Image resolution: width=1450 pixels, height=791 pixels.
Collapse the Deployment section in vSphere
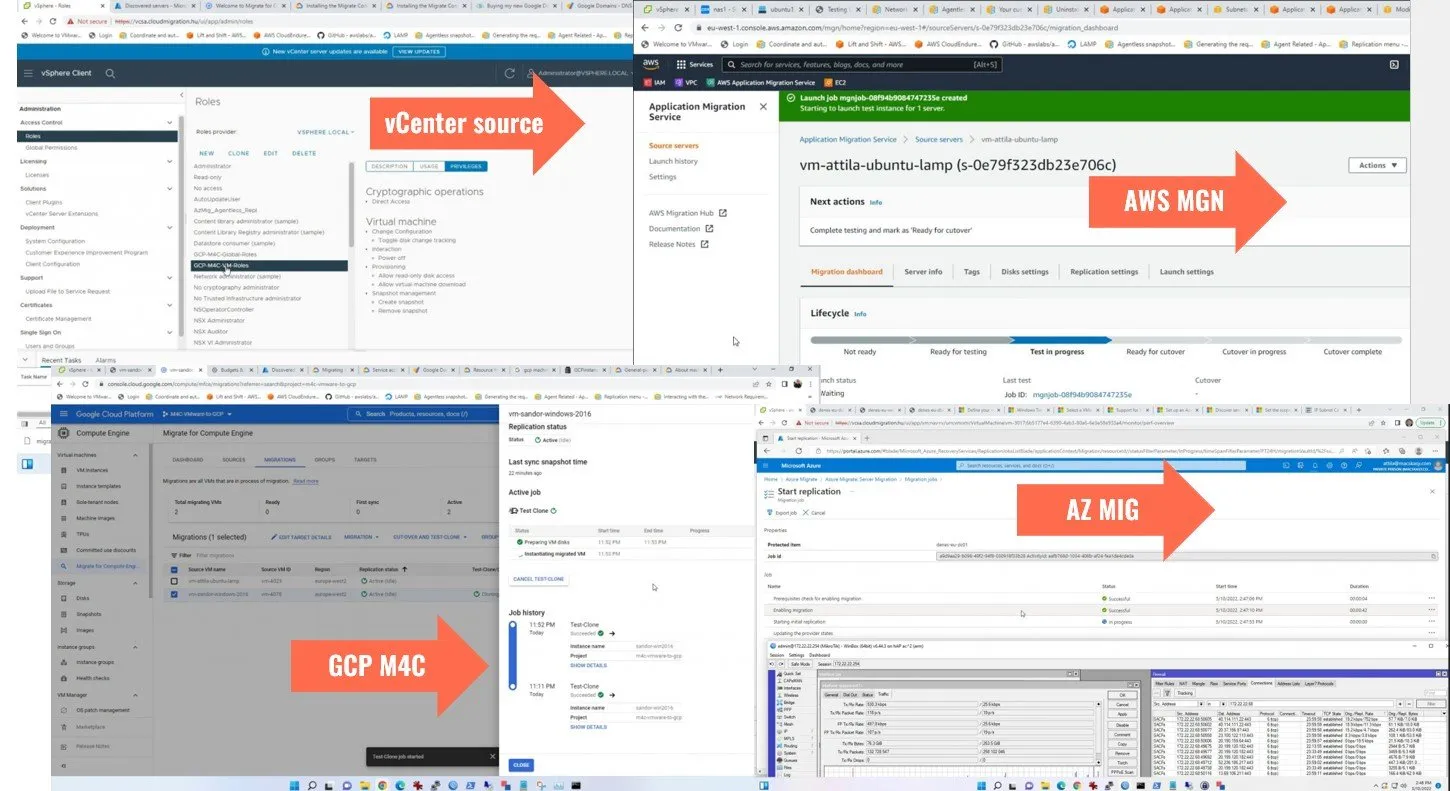[170, 227]
